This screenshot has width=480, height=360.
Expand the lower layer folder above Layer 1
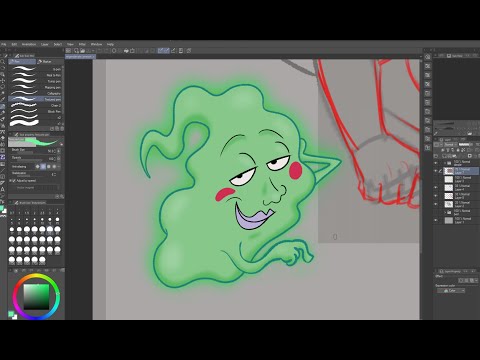445,212
